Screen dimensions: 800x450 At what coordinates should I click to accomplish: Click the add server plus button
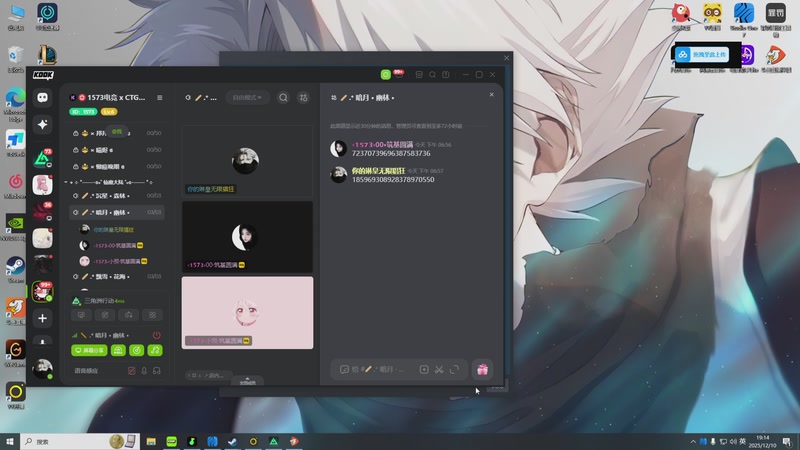coord(42,318)
